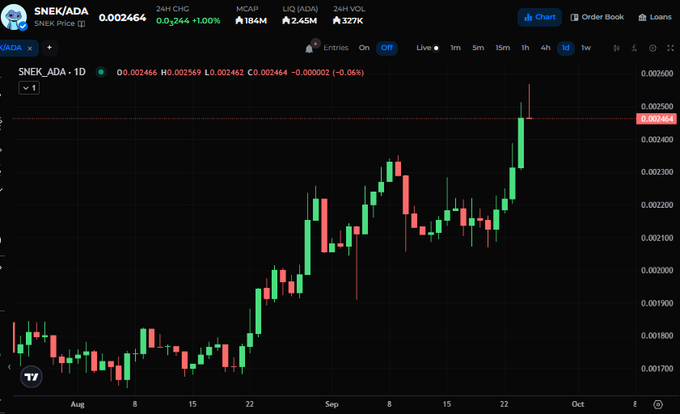Click the low value L0.002462
Screen dimensions: 680x414
click(224, 72)
